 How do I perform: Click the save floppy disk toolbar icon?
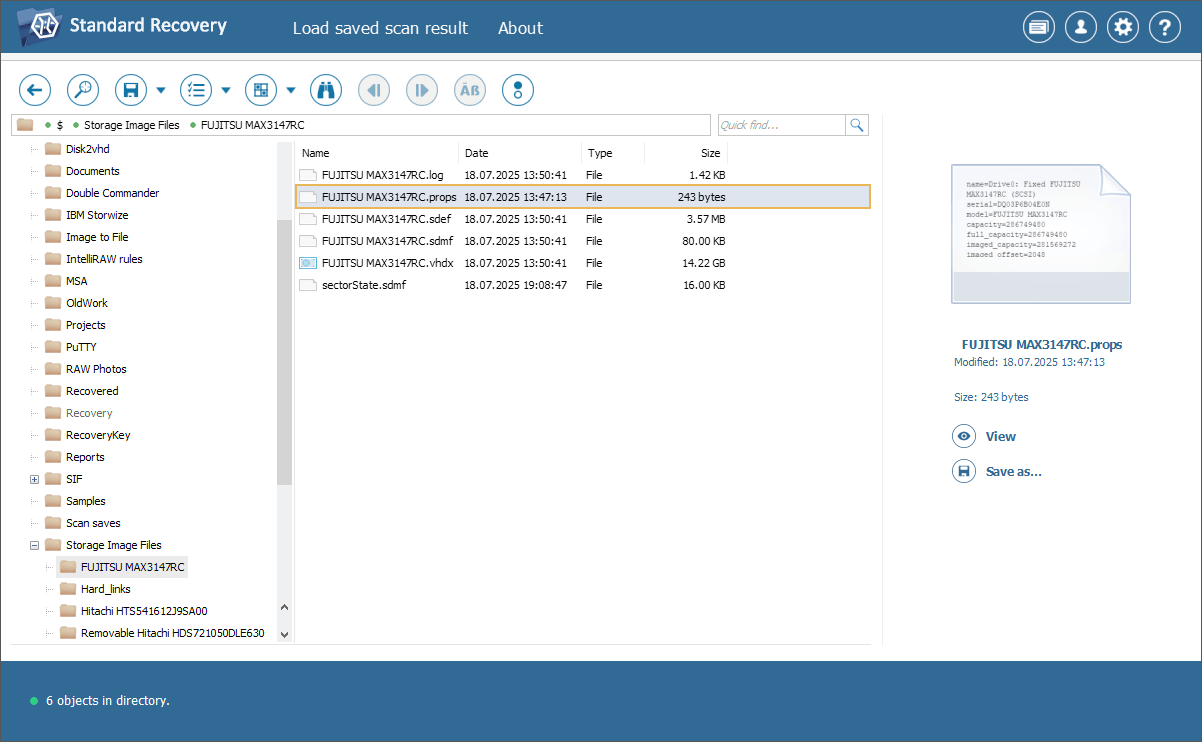(131, 90)
